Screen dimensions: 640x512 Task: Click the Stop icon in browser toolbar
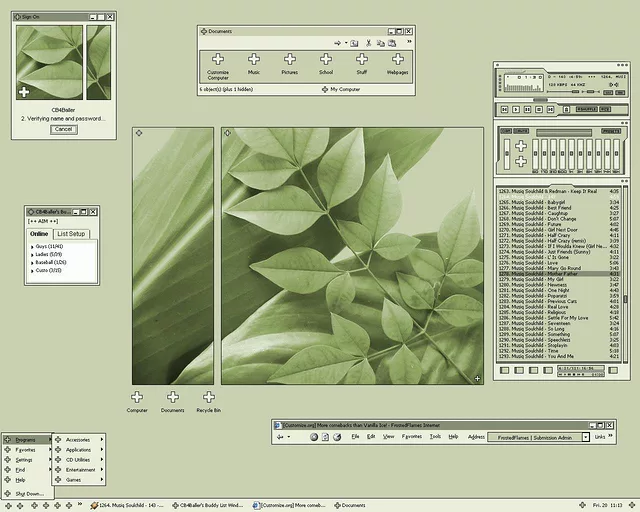(313, 437)
